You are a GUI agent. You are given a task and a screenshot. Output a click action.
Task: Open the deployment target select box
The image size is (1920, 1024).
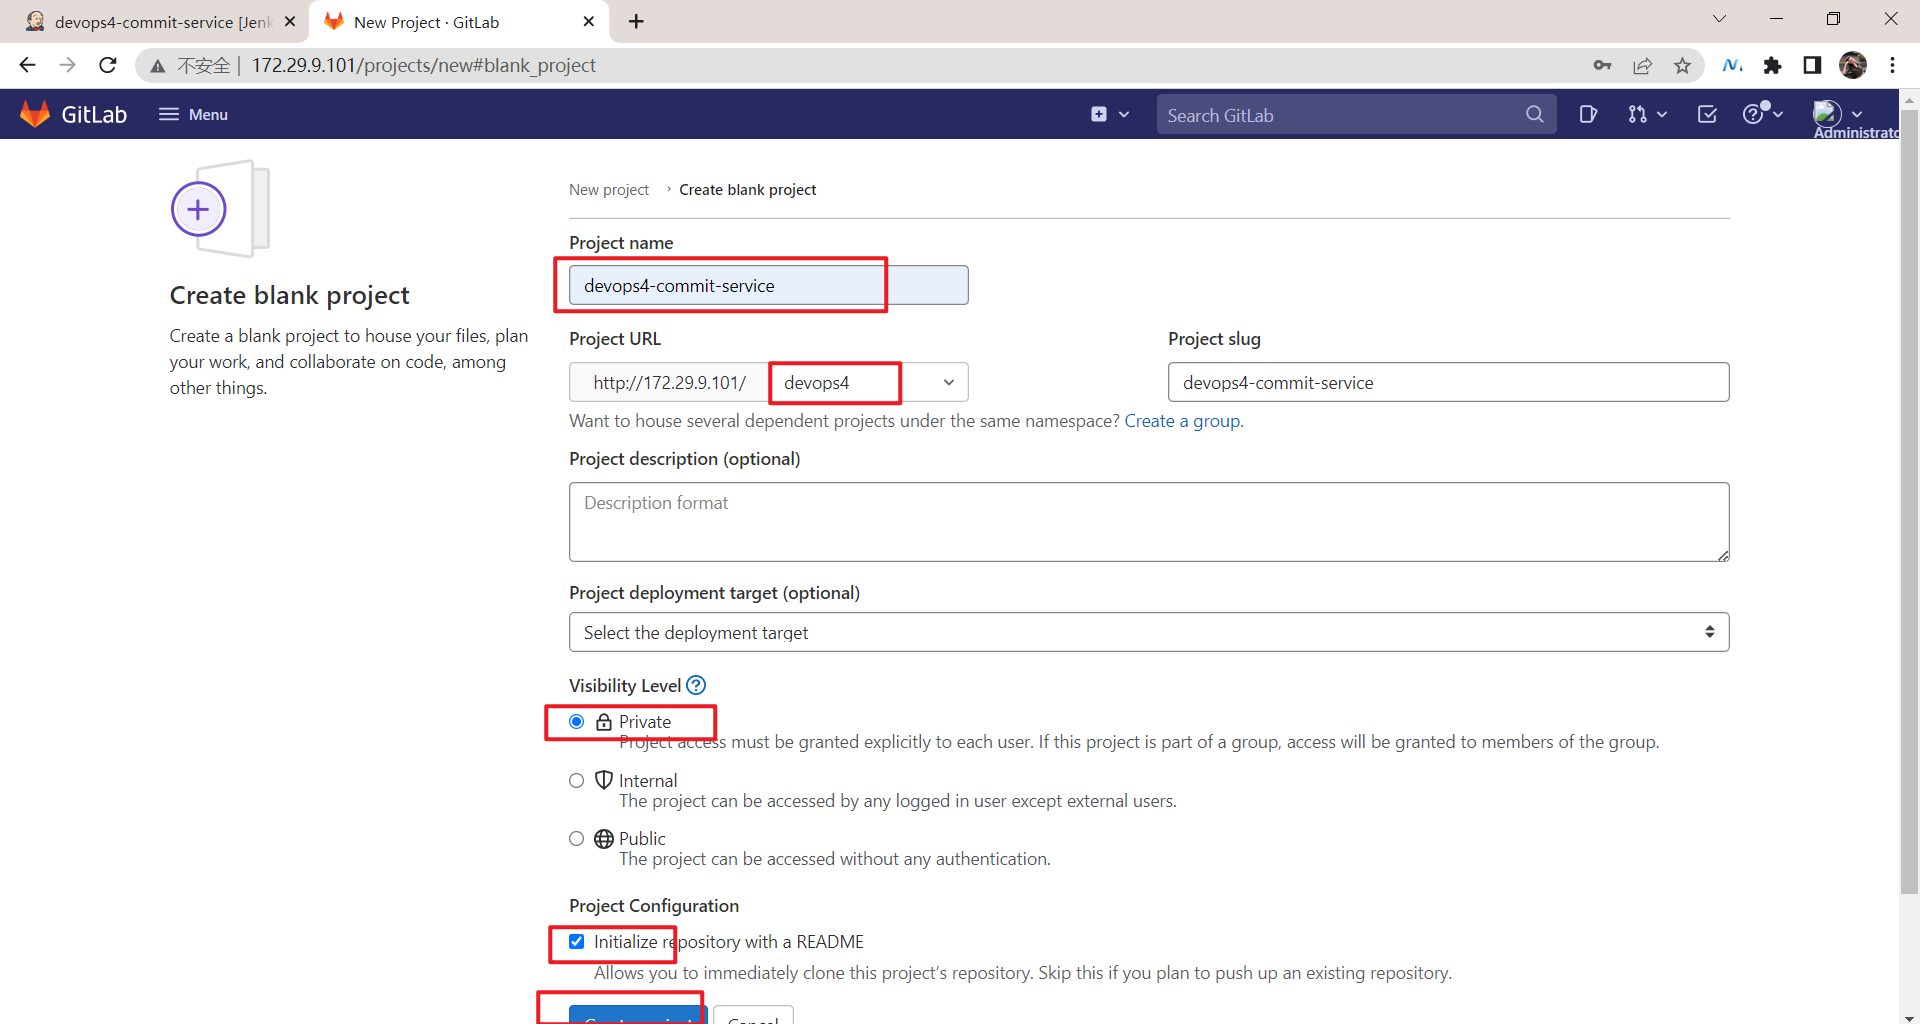click(1149, 632)
